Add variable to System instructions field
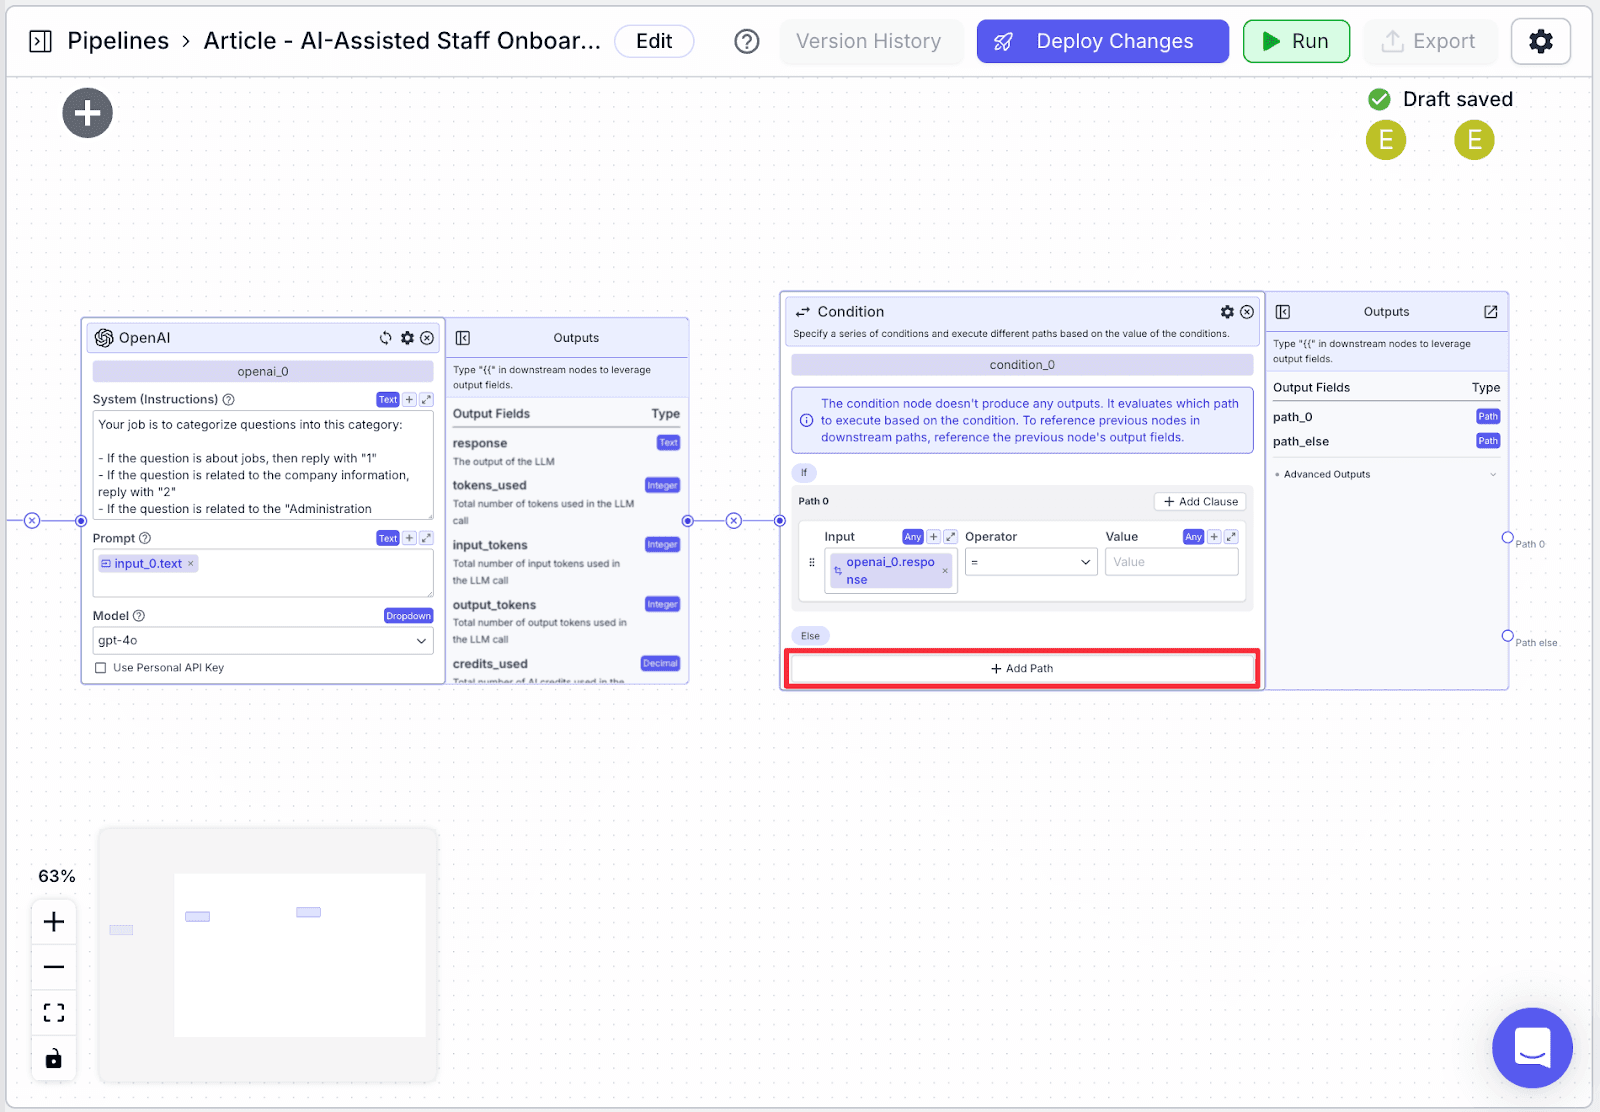 [x=409, y=399]
